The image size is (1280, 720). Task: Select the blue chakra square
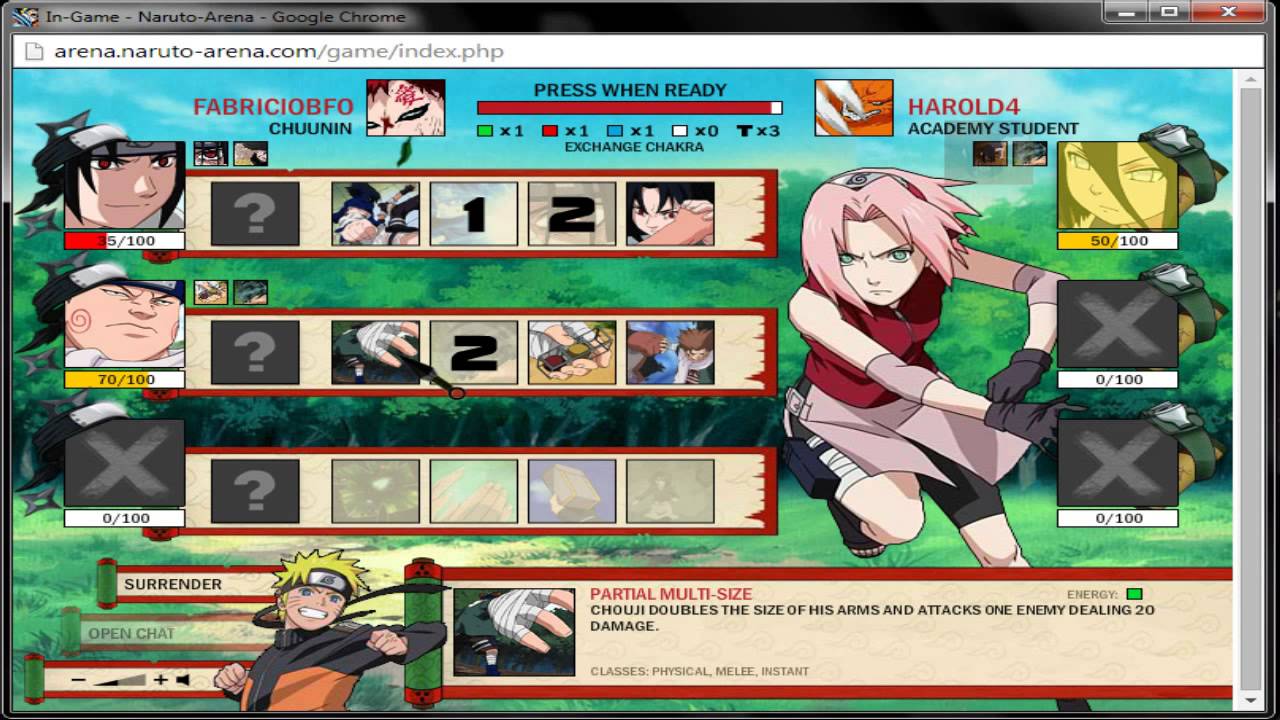614,131
